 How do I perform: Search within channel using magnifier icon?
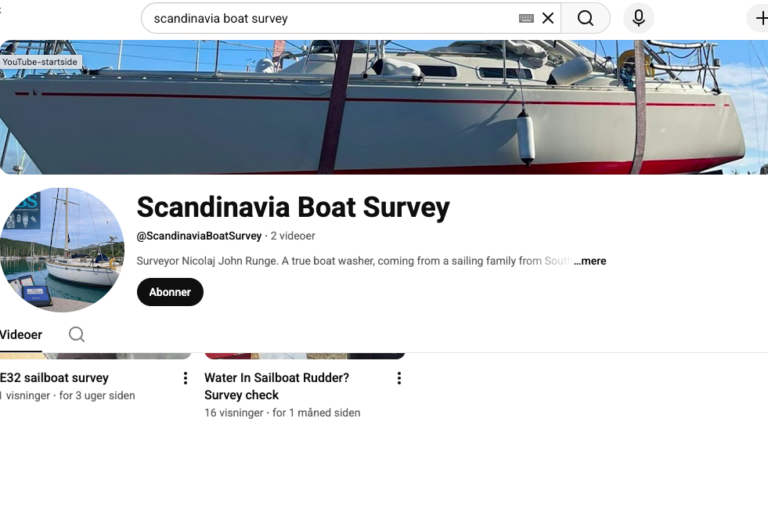pyautogui.click(x=76, y=335)
